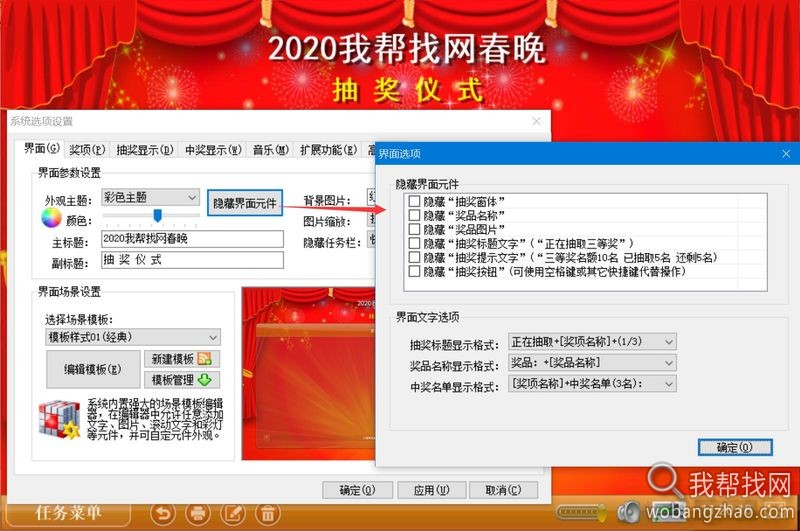Select the 扩展功能(E) tab
This screenshot has height=531, width=800.
329,149
